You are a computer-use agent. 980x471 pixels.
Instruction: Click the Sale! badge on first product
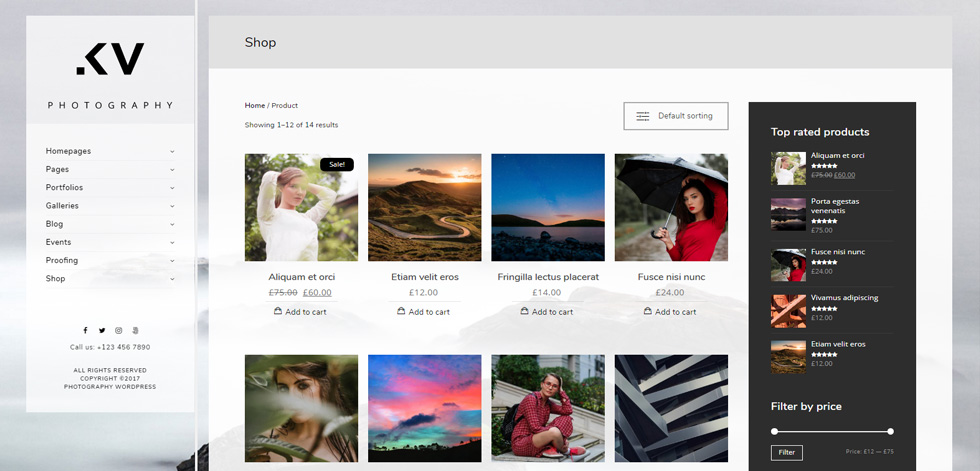[x=337, y=164]
